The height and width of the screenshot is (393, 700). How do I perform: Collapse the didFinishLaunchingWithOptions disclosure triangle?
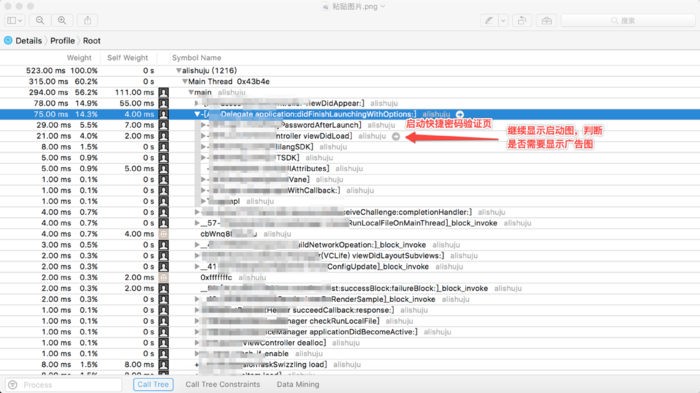197,114
